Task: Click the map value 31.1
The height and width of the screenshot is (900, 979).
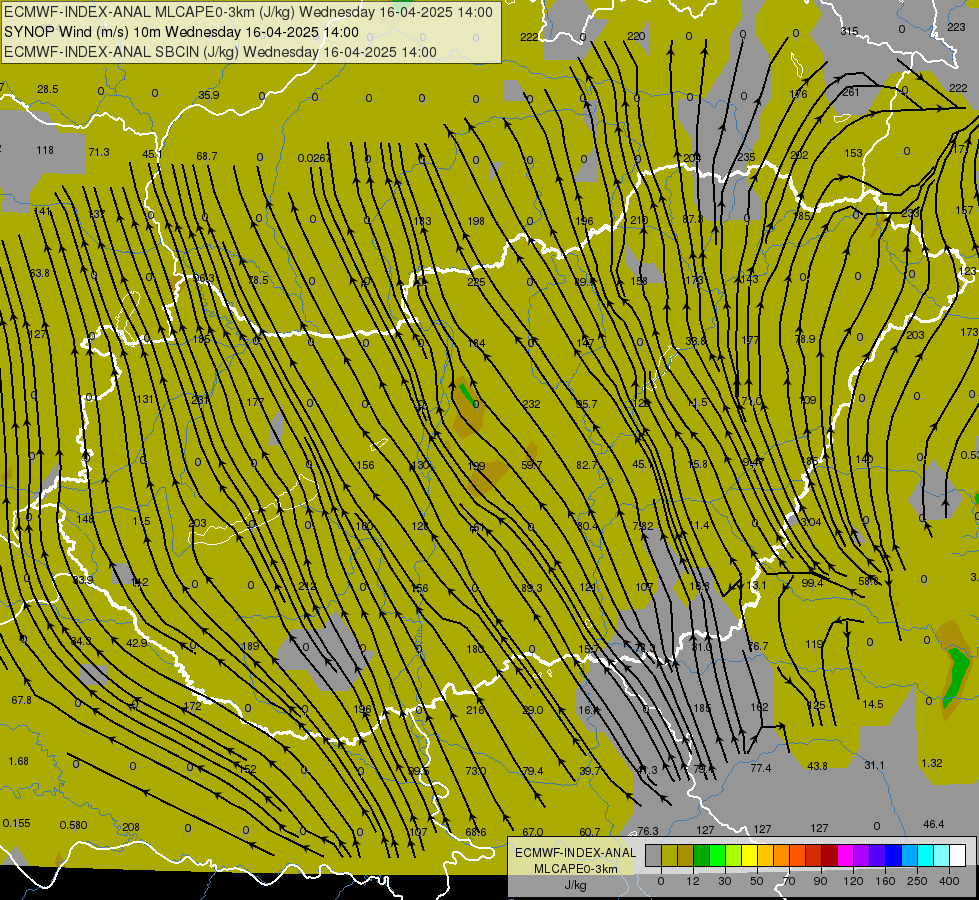Action: pyautogui.click(x=874, y=765)
